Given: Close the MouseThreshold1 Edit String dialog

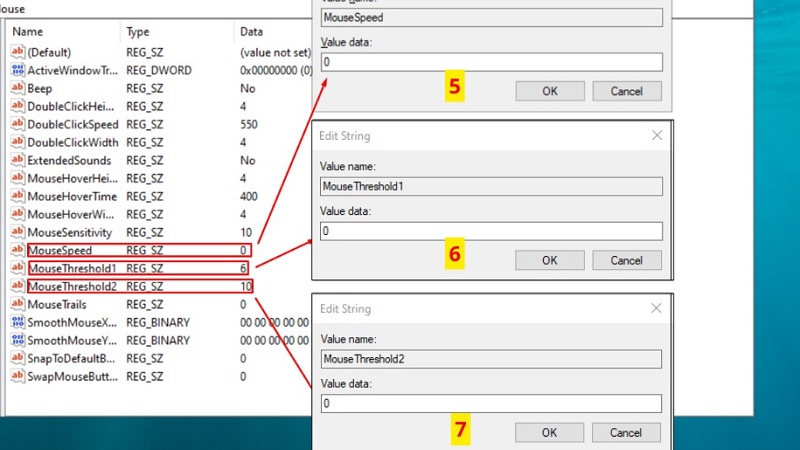Looking at the screenshot, I should click(x=657, y=135).
